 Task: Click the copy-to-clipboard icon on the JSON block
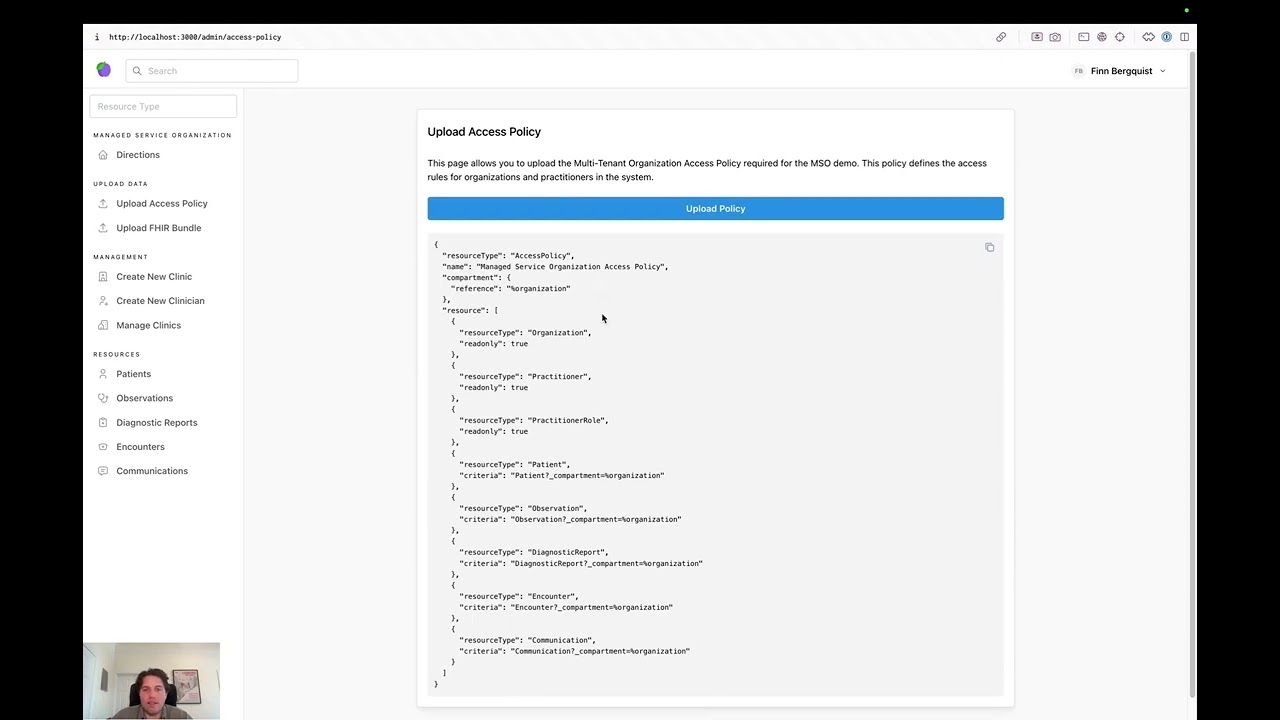pos(990,247)
